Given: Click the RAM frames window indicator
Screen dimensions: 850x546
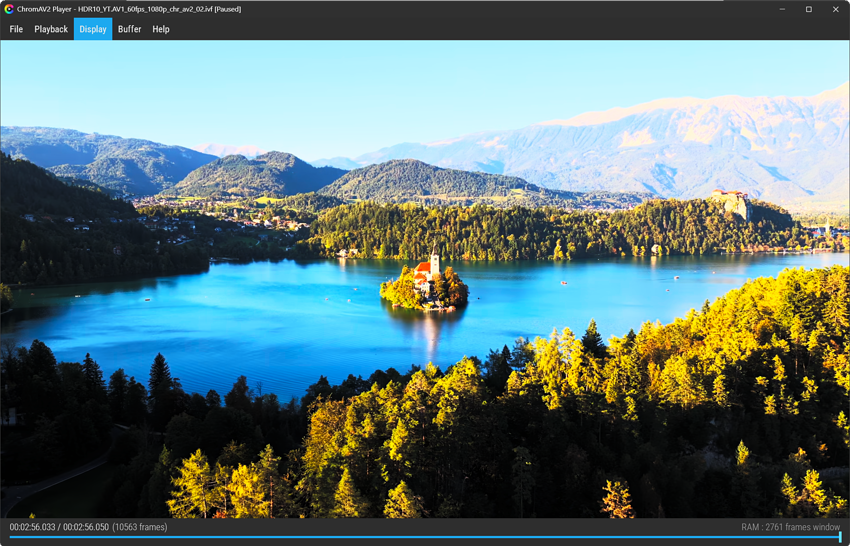Looking at the screenshot, I should 790,527.
